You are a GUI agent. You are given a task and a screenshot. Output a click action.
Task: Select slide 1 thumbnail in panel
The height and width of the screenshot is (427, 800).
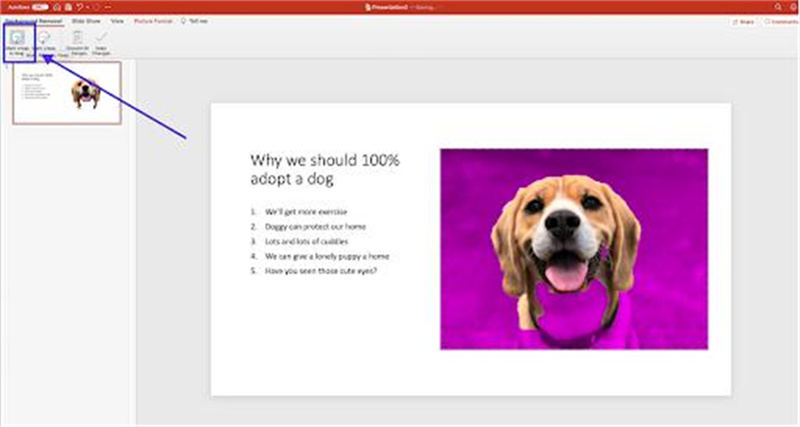[67, 93]
